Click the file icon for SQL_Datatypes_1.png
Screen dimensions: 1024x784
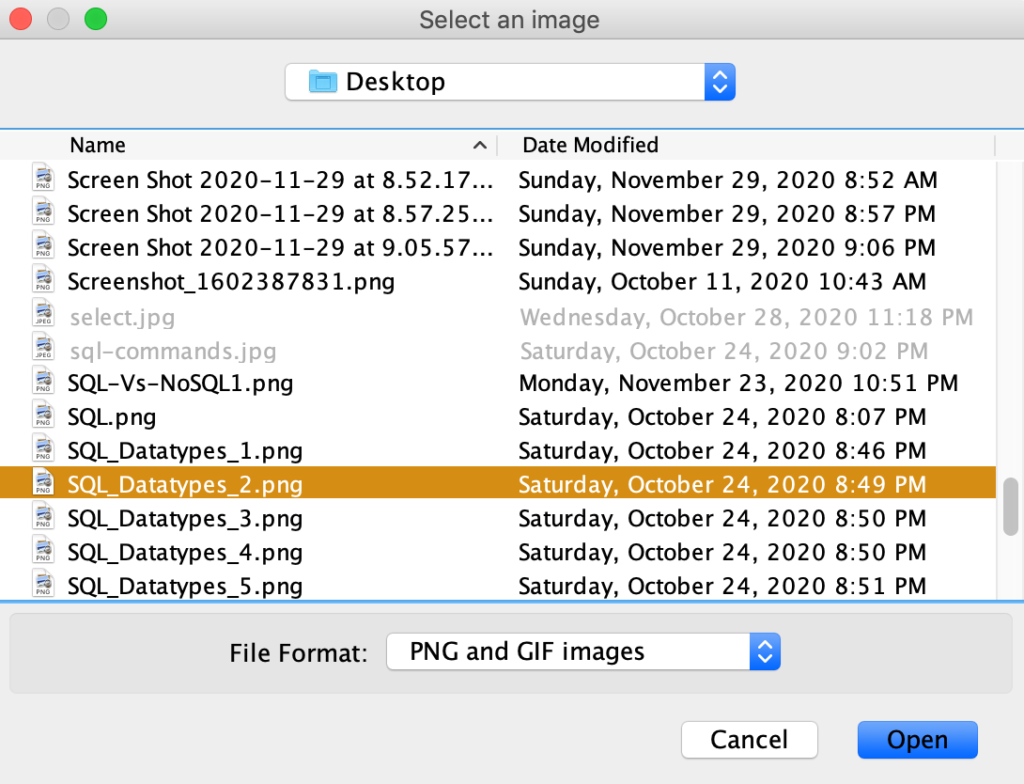(x=43, y=451)
